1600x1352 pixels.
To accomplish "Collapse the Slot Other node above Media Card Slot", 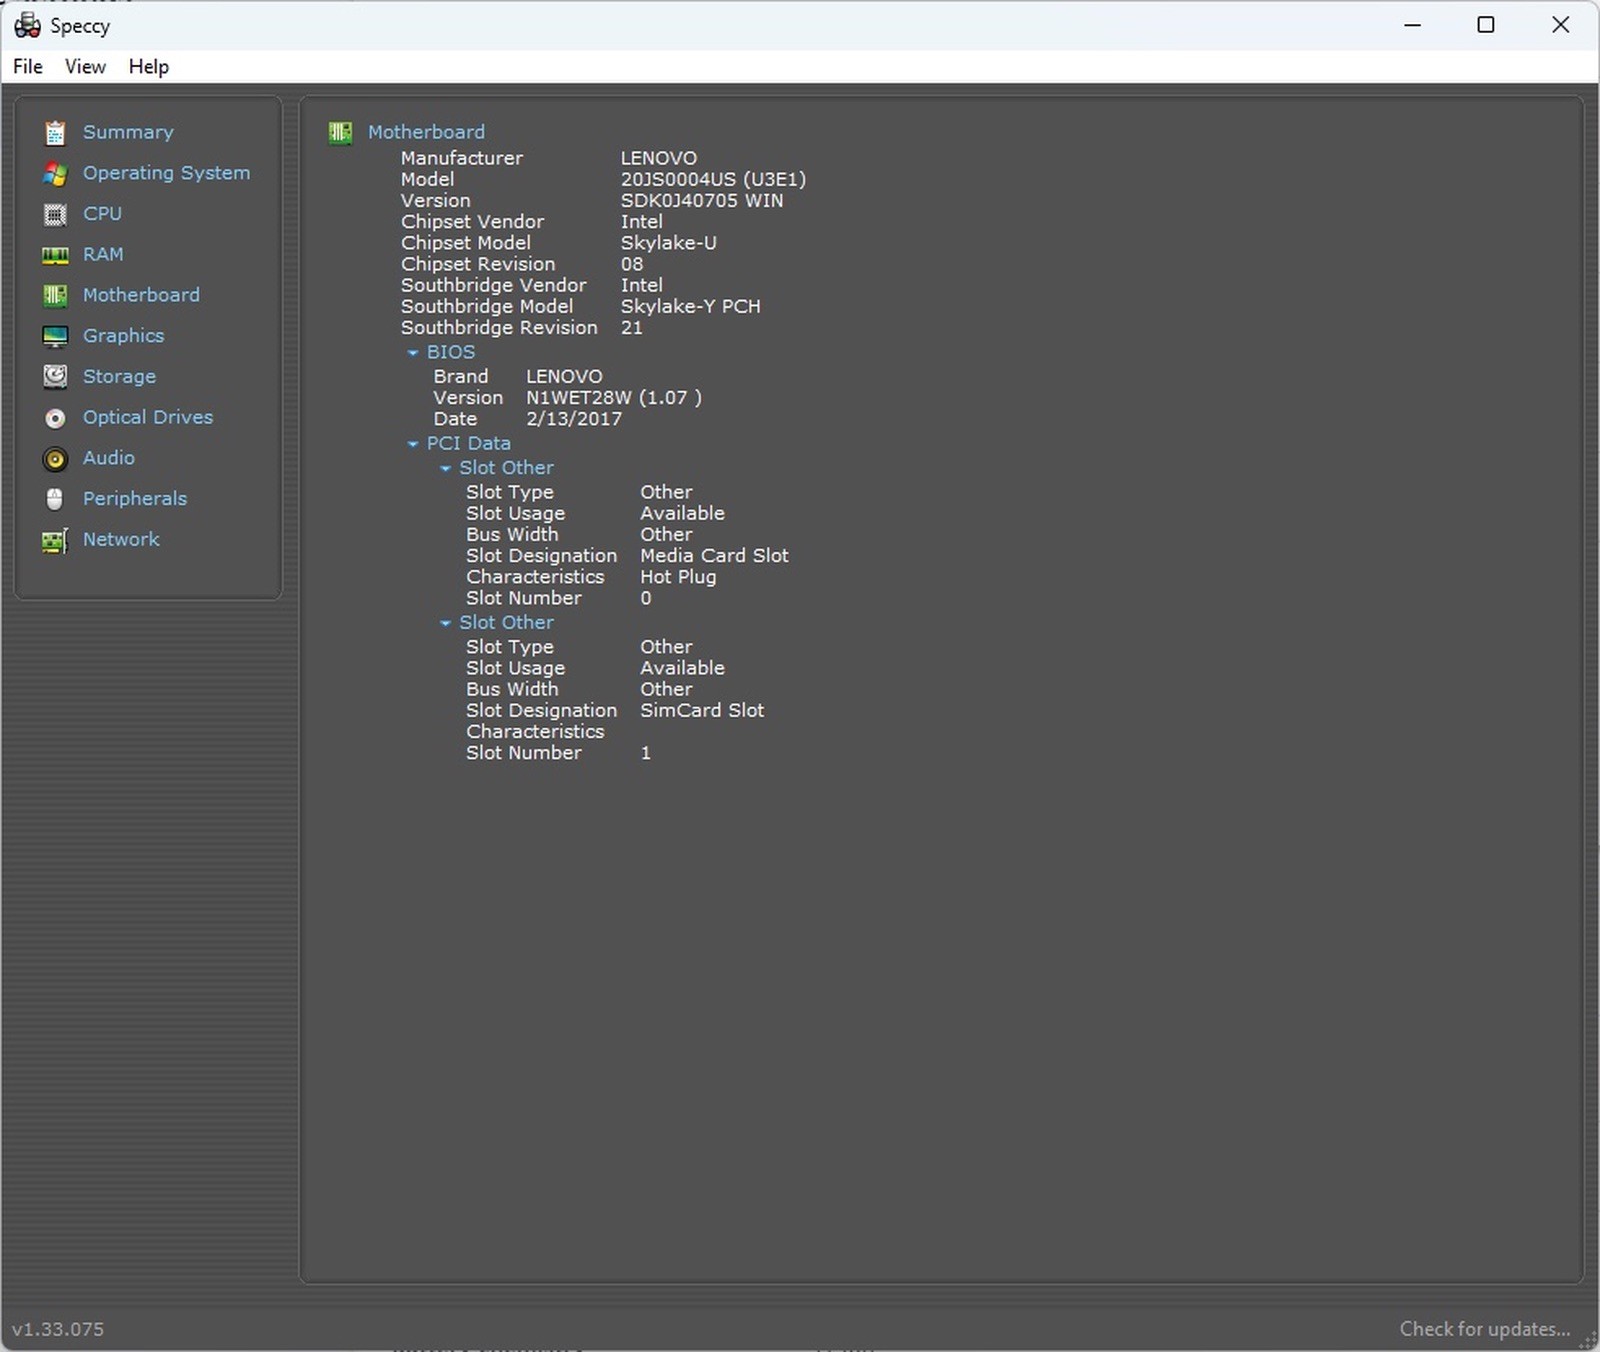I will [446, 468].
